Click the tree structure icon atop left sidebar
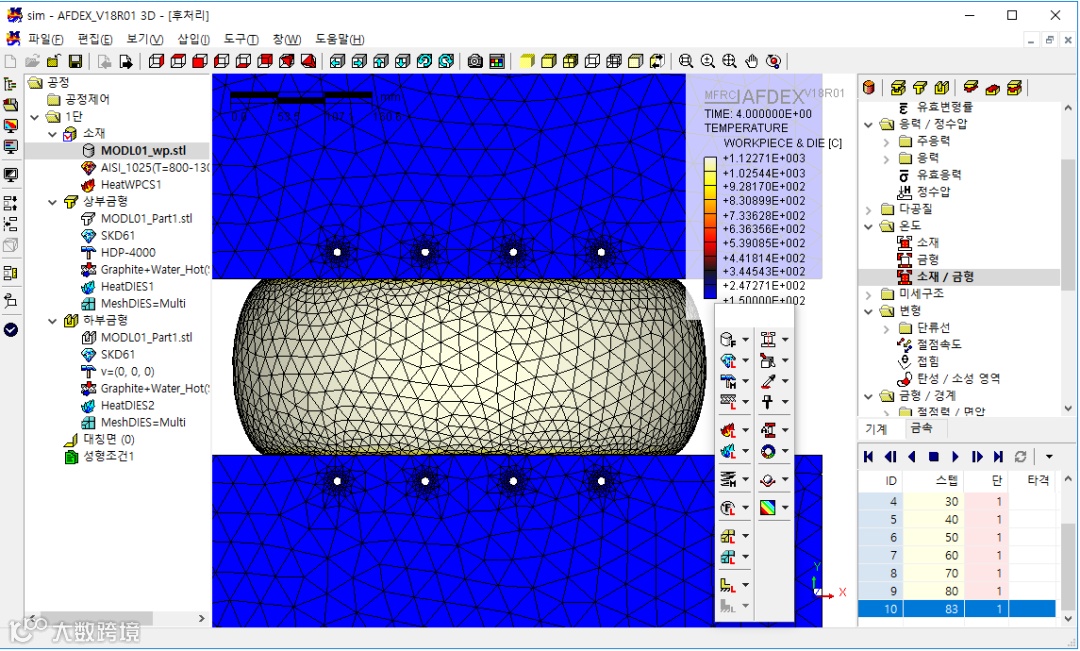This screenshot has width=1080, height=651. point(10,84)
